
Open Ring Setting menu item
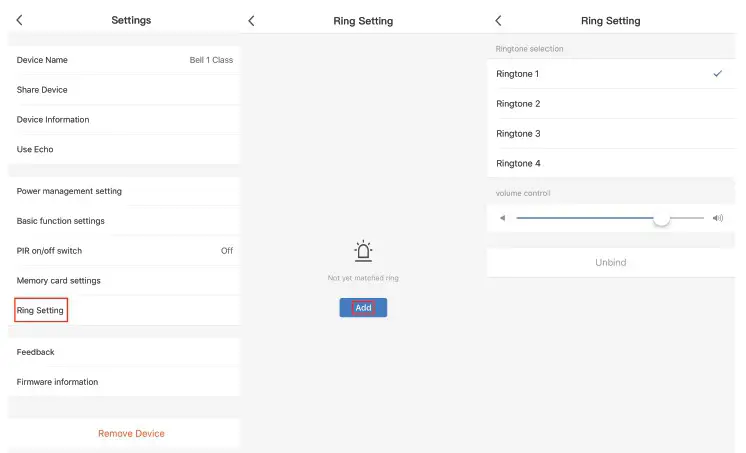coord(41,311)
